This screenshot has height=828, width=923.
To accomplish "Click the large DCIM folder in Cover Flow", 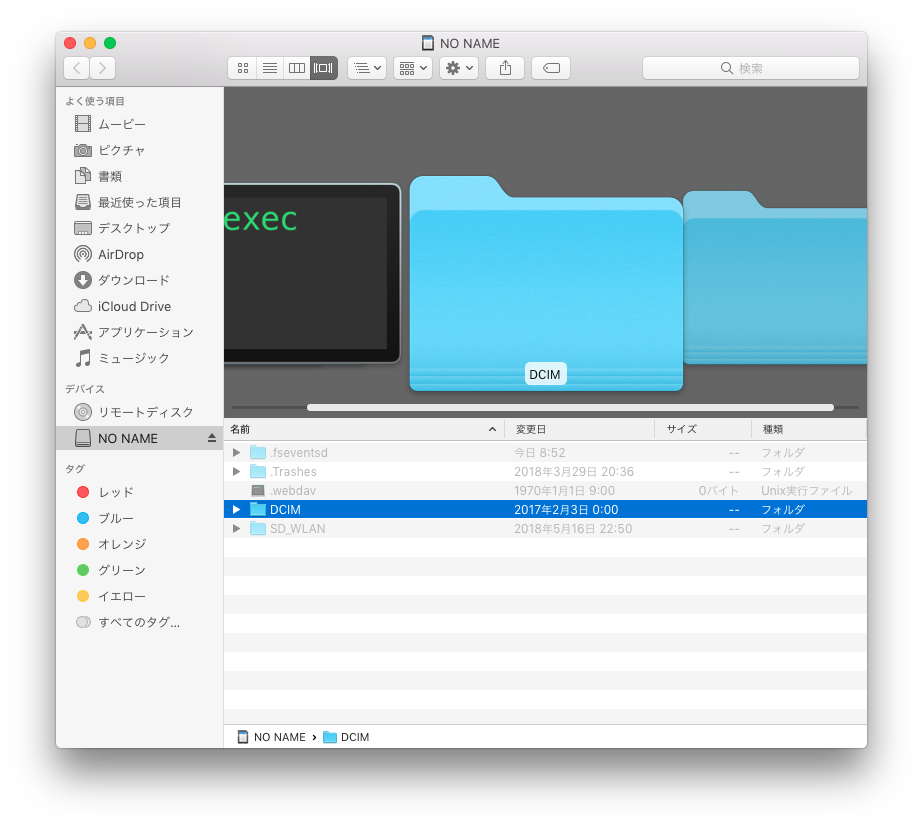I will pyautogui.click(x=546, y=284).
